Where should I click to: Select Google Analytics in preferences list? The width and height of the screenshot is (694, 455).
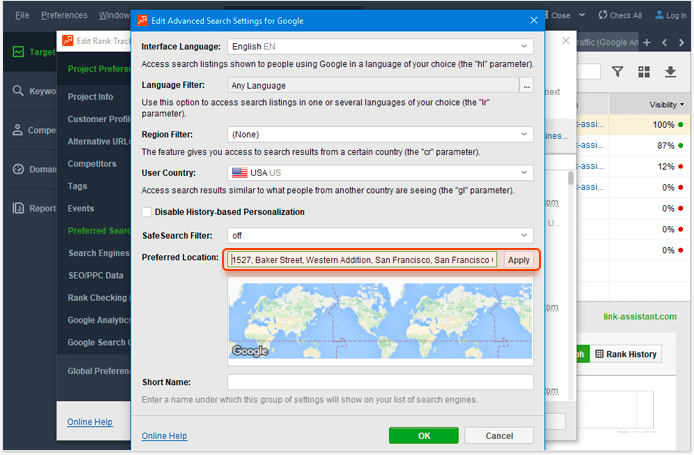click(x=99, y=320)
